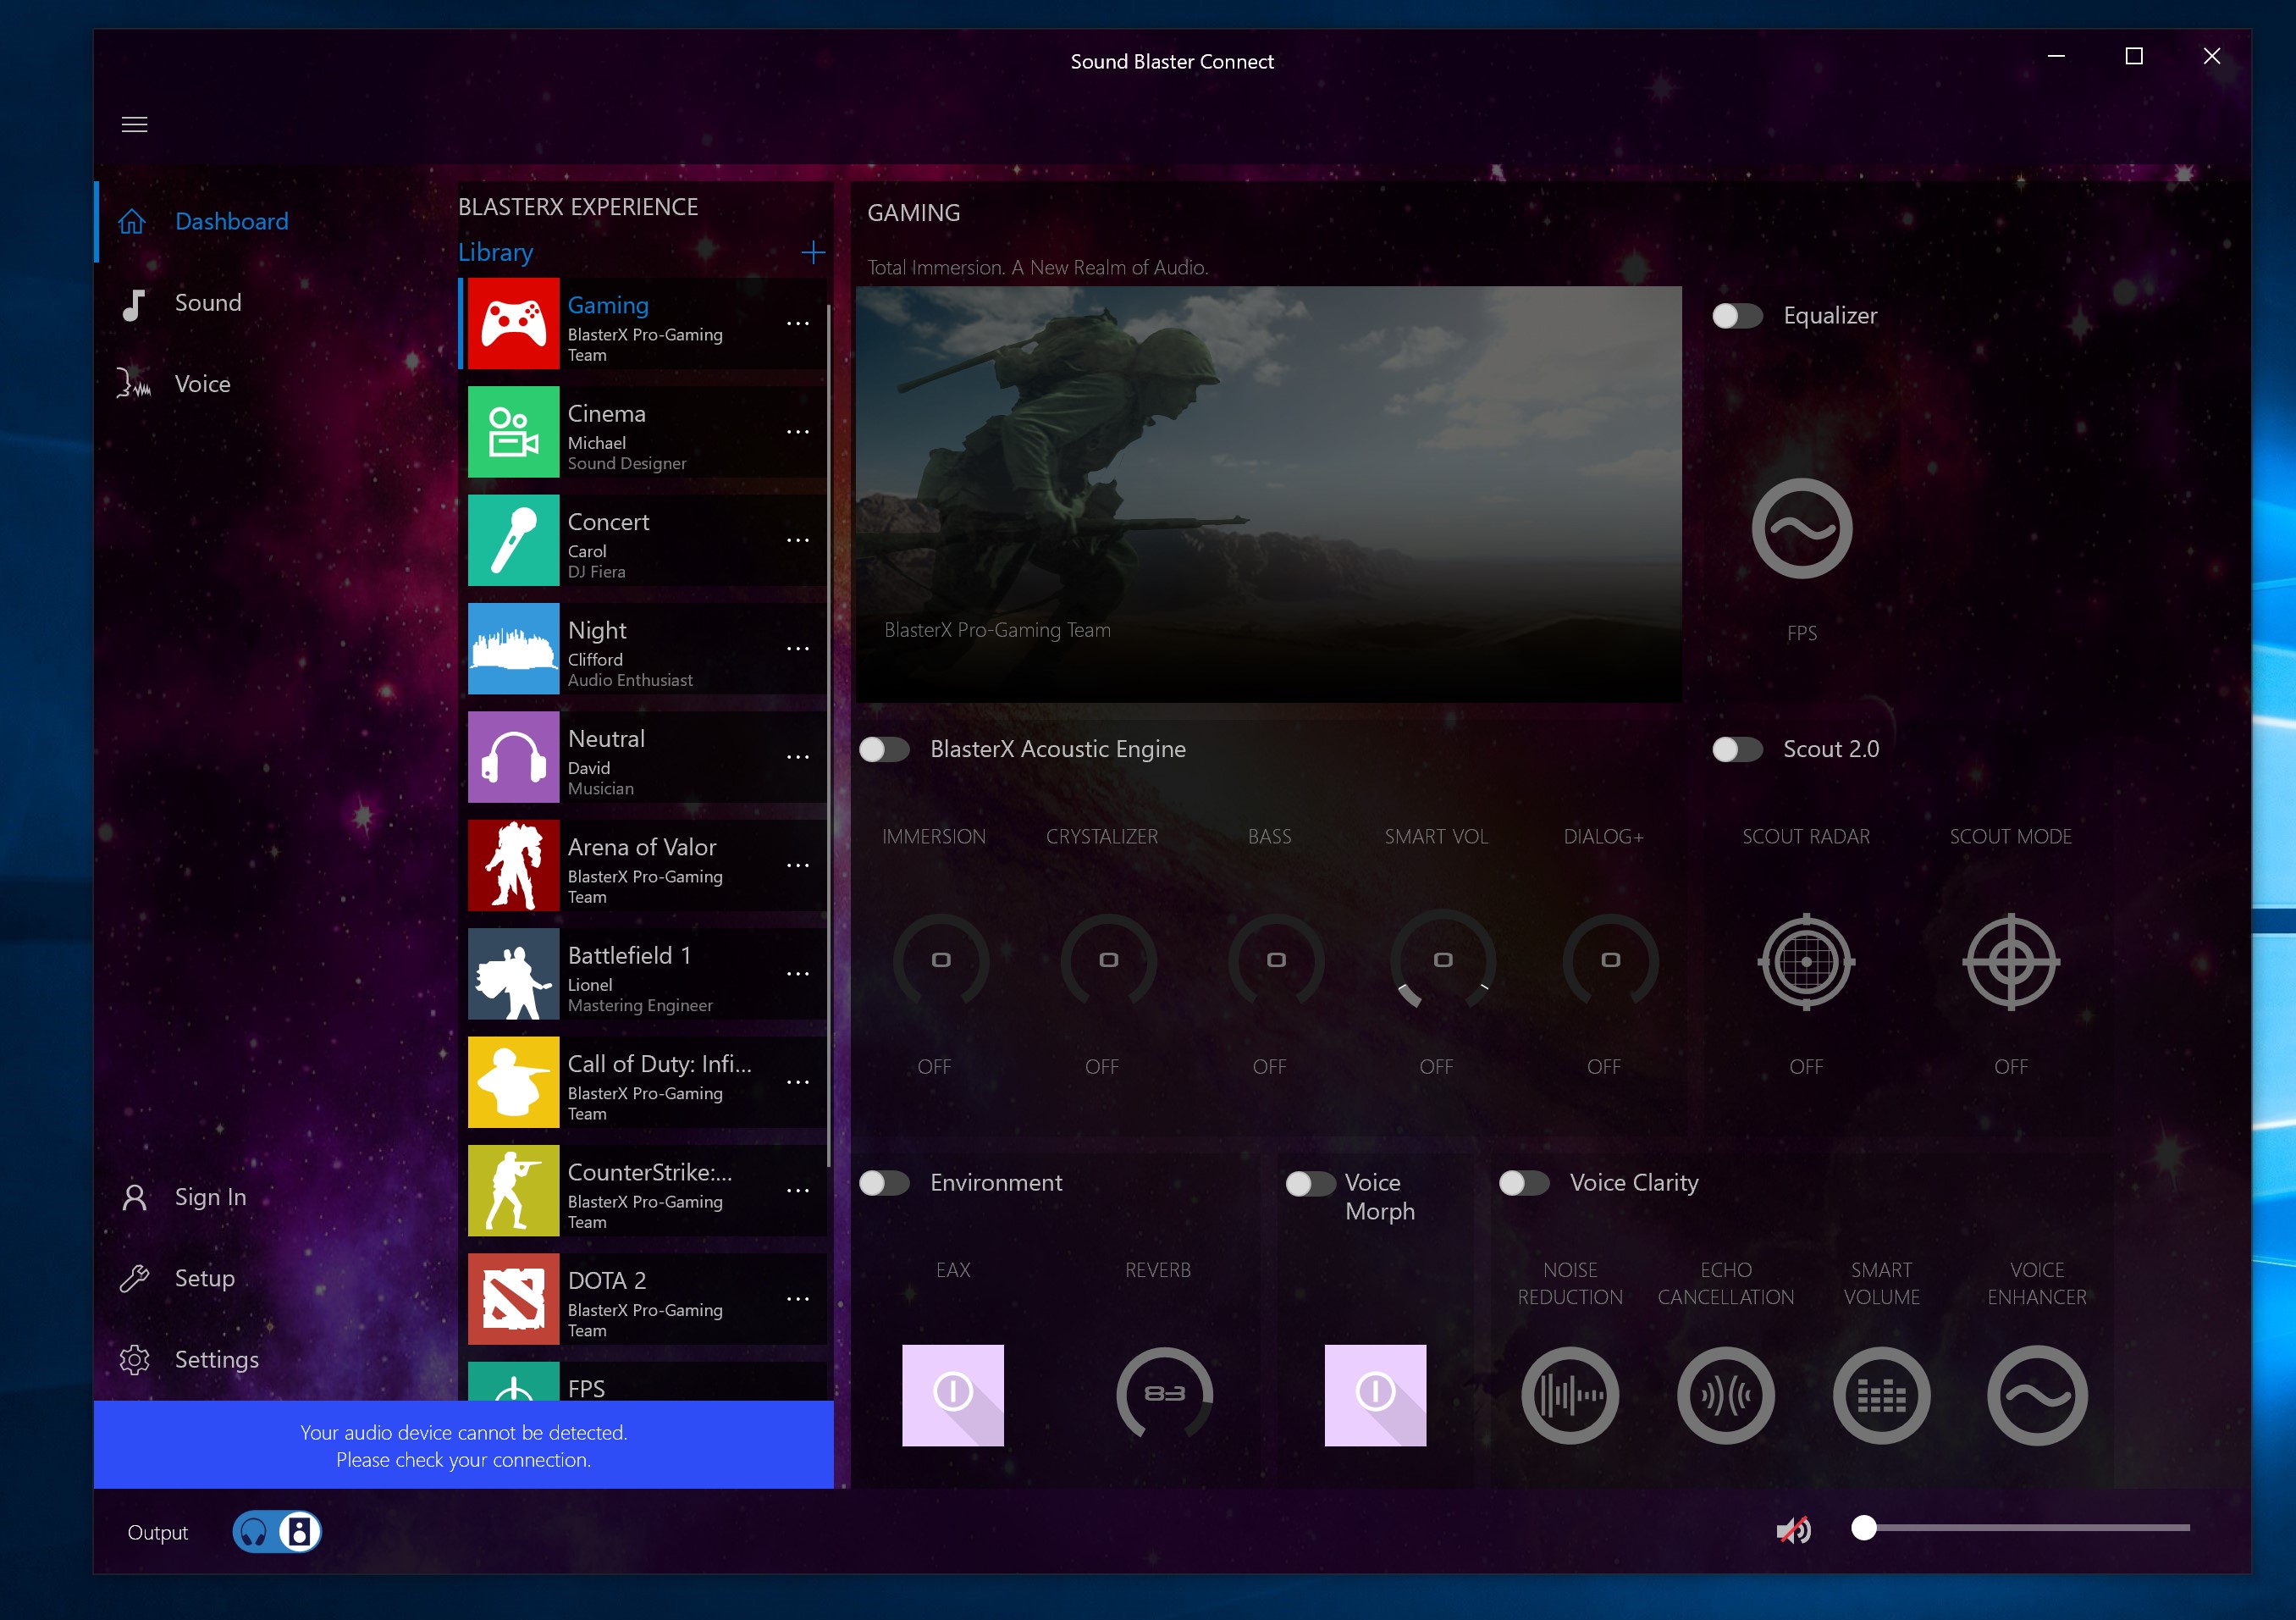
Task: Open more options for DOTA 2
Action: [x=798, y=1299]
